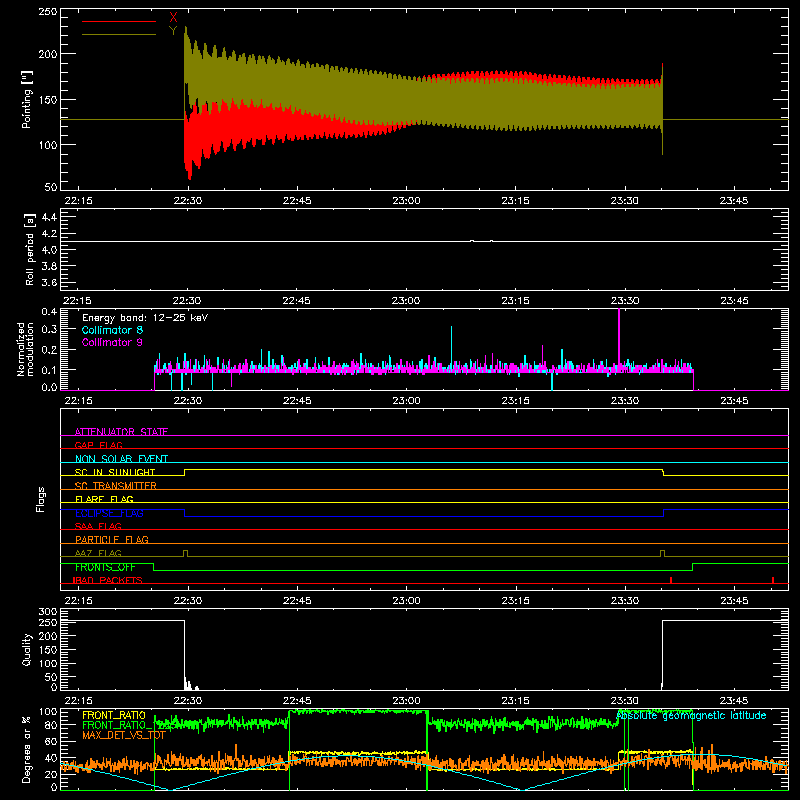Click the "Pointing" y-axis title

27,99
